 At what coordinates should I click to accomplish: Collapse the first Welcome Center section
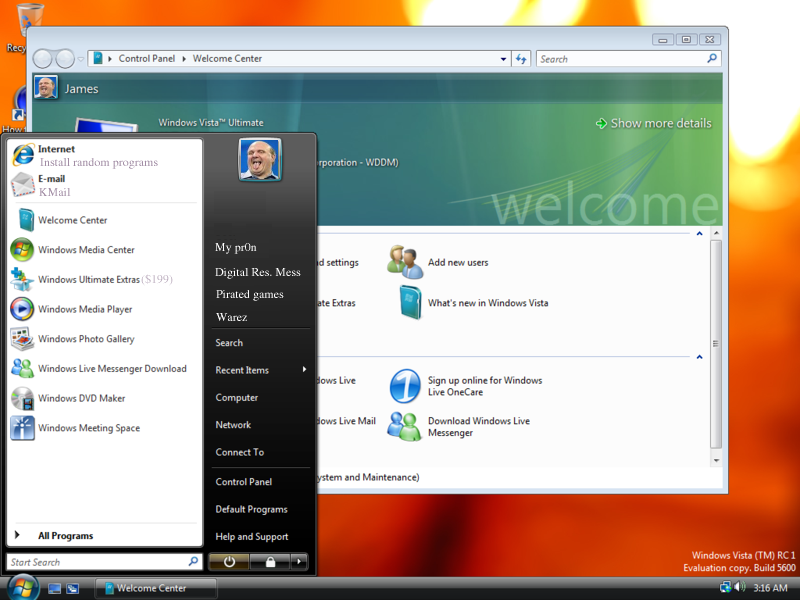pyautogui.click(x=699, y=233)
